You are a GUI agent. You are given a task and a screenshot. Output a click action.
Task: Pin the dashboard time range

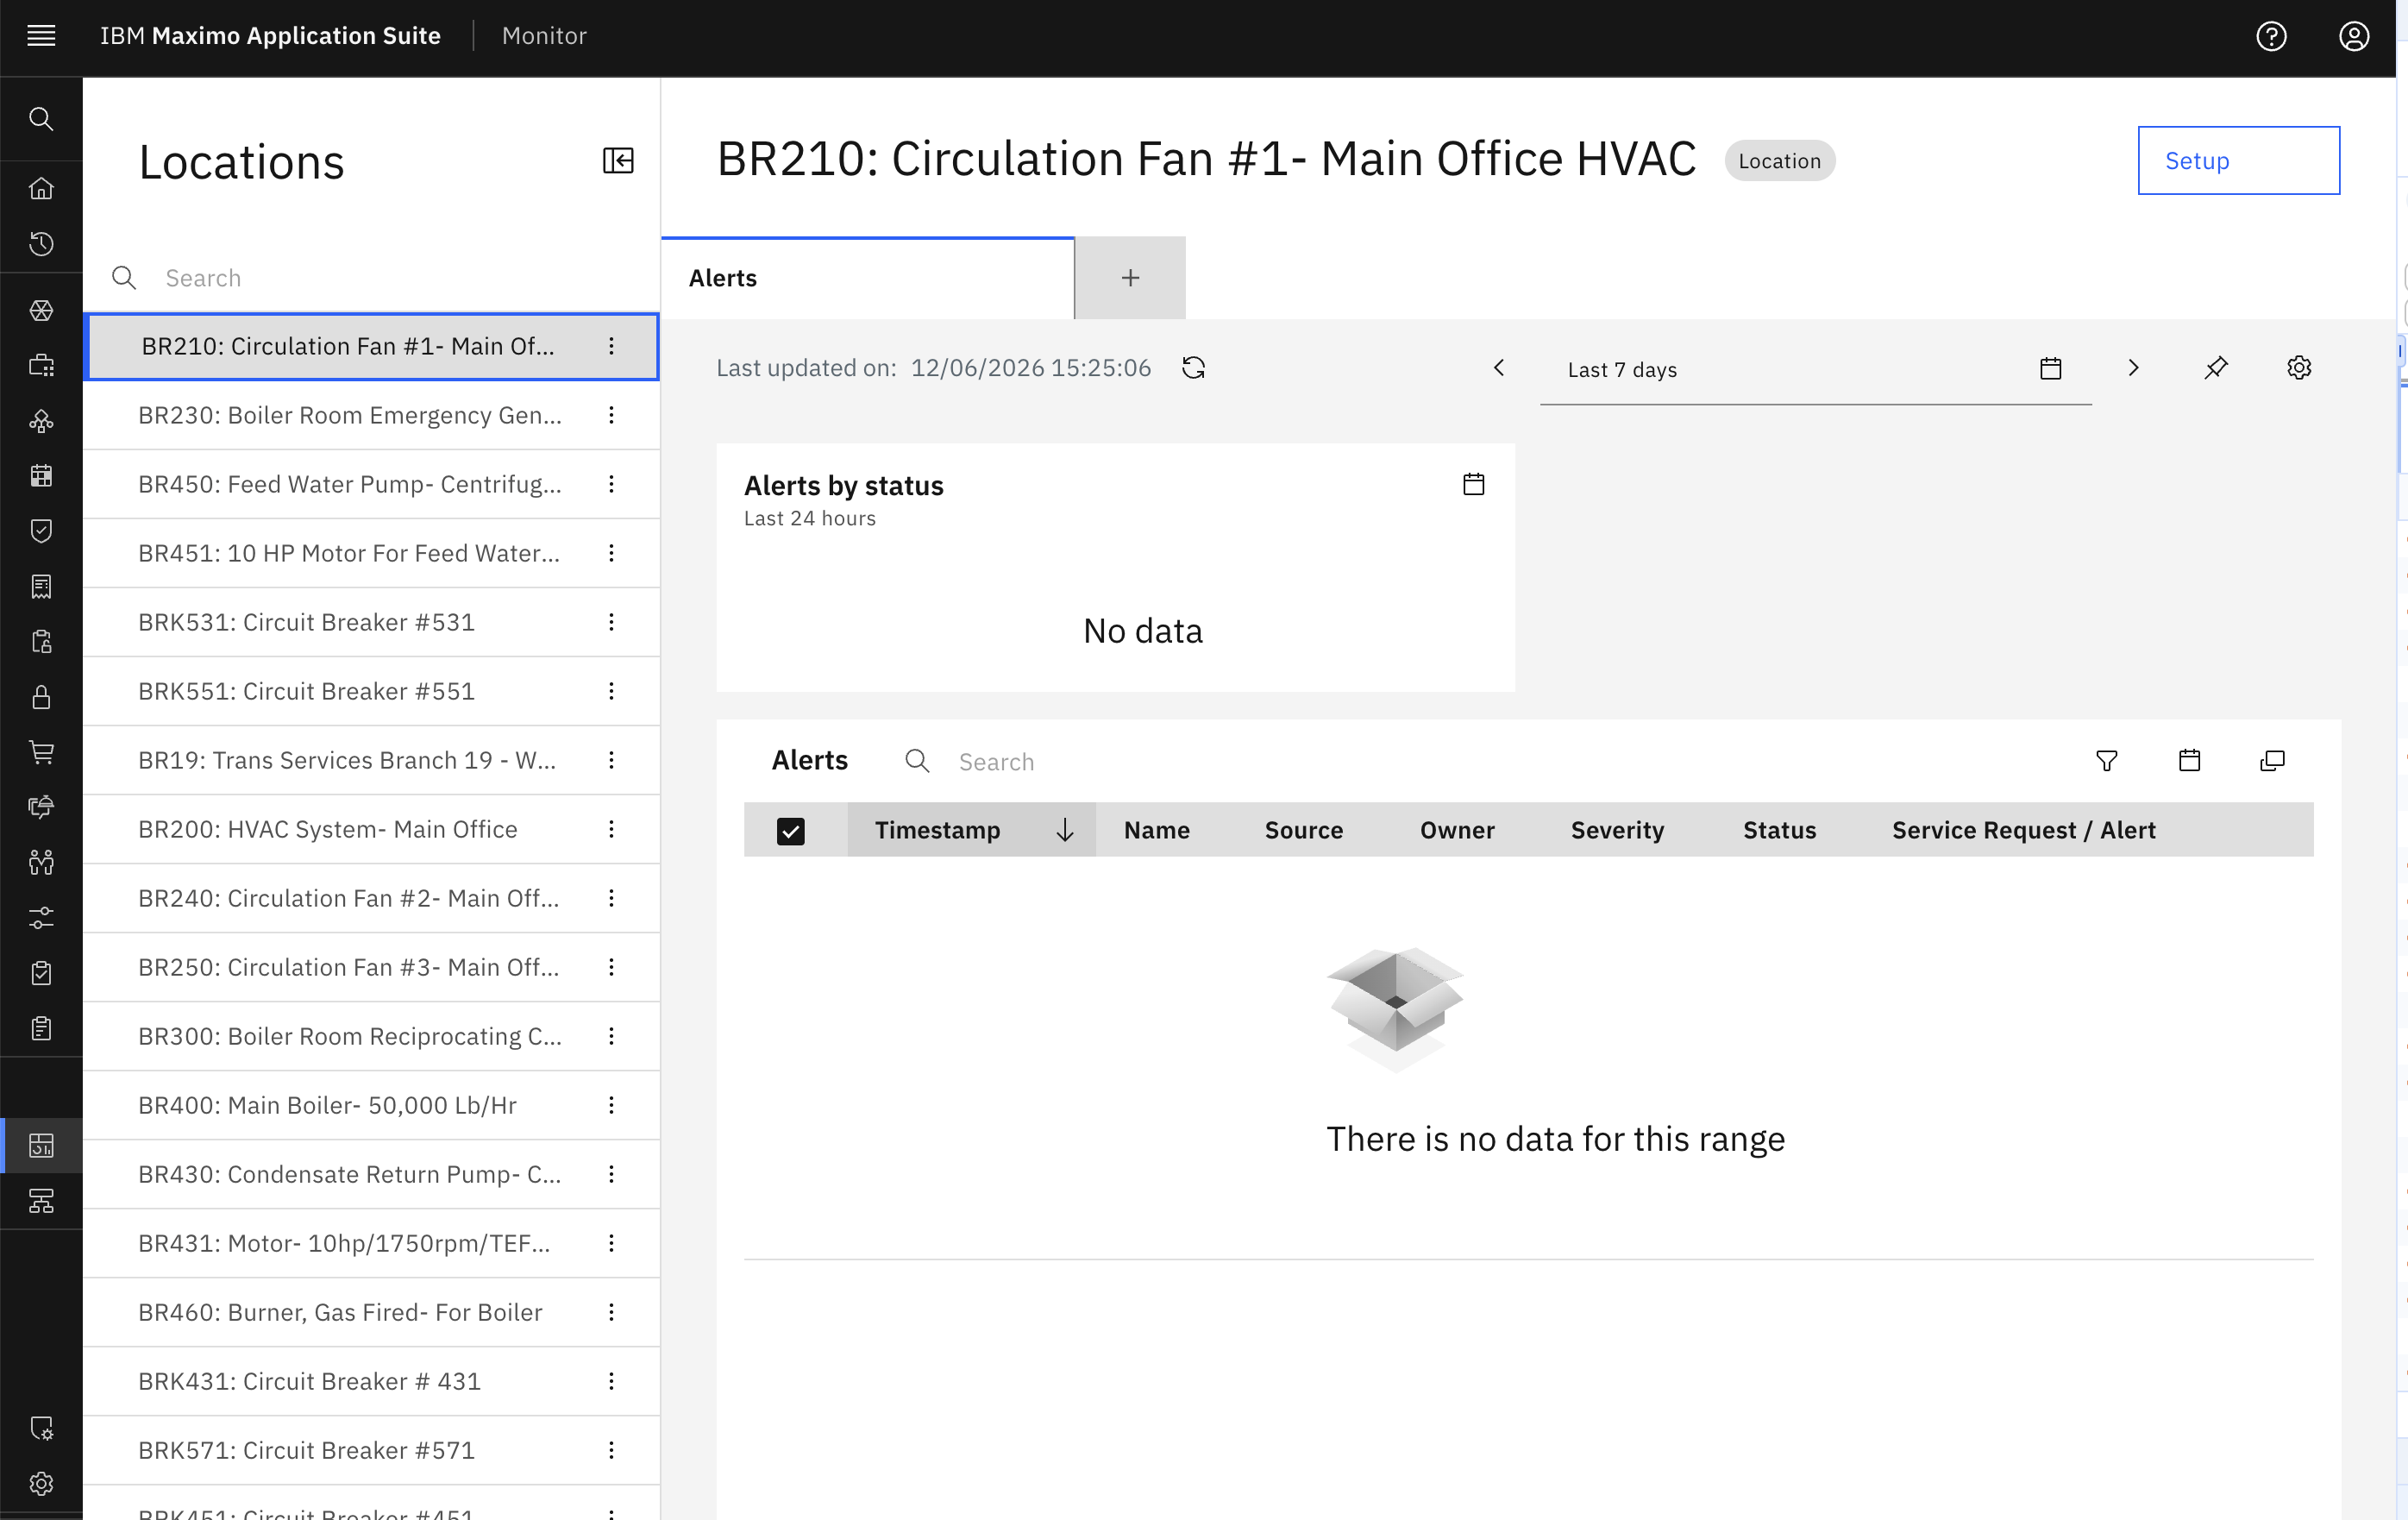[x=2216, y=368]
